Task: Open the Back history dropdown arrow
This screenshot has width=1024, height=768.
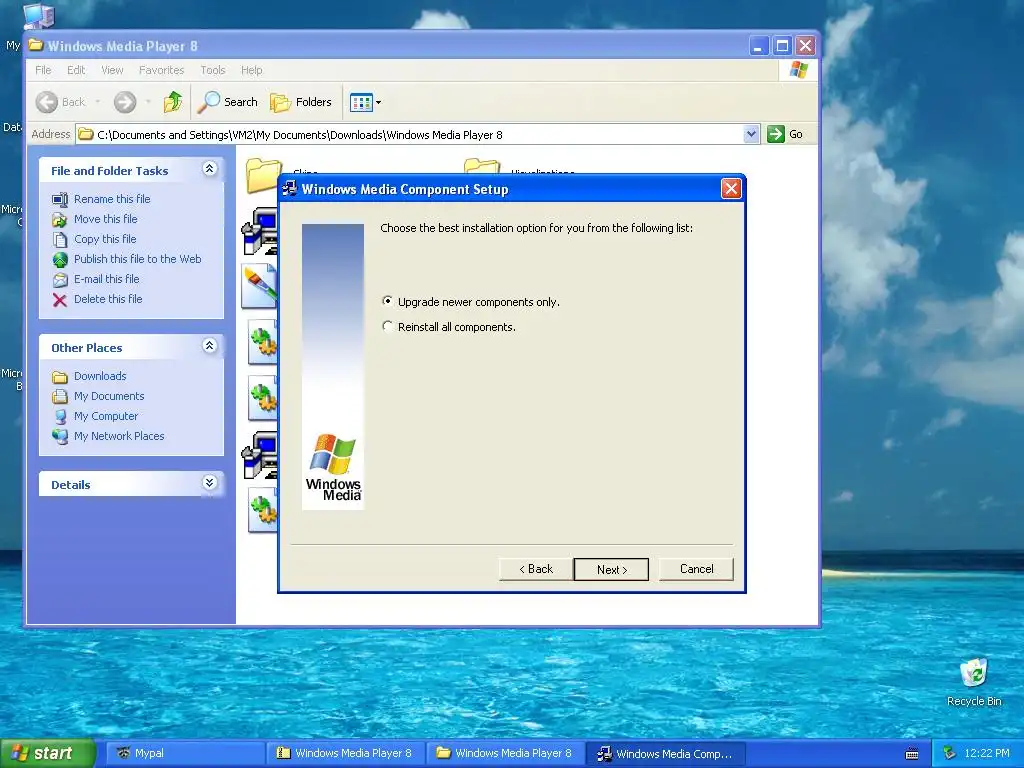Action: coord(98,102)
